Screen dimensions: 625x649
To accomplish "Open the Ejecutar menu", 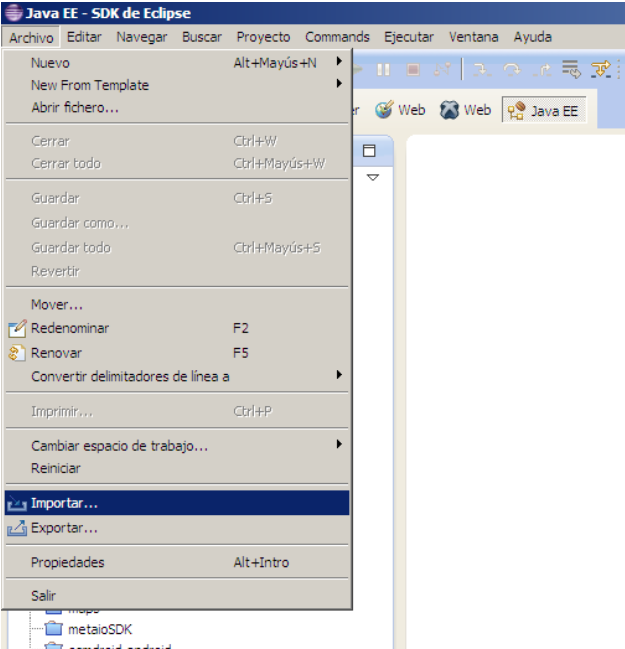I will click(x=409, y=37).
